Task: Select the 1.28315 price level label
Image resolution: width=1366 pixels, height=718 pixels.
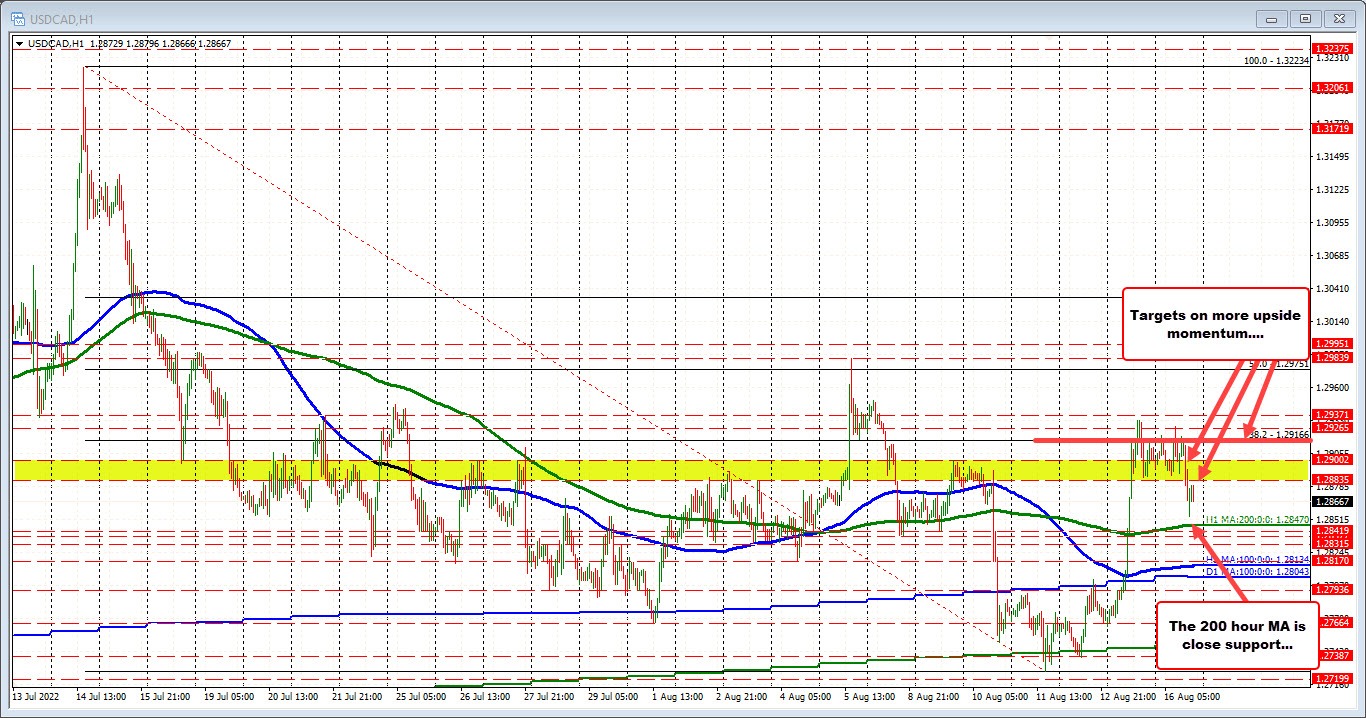Action: [x=1331, y=543]
